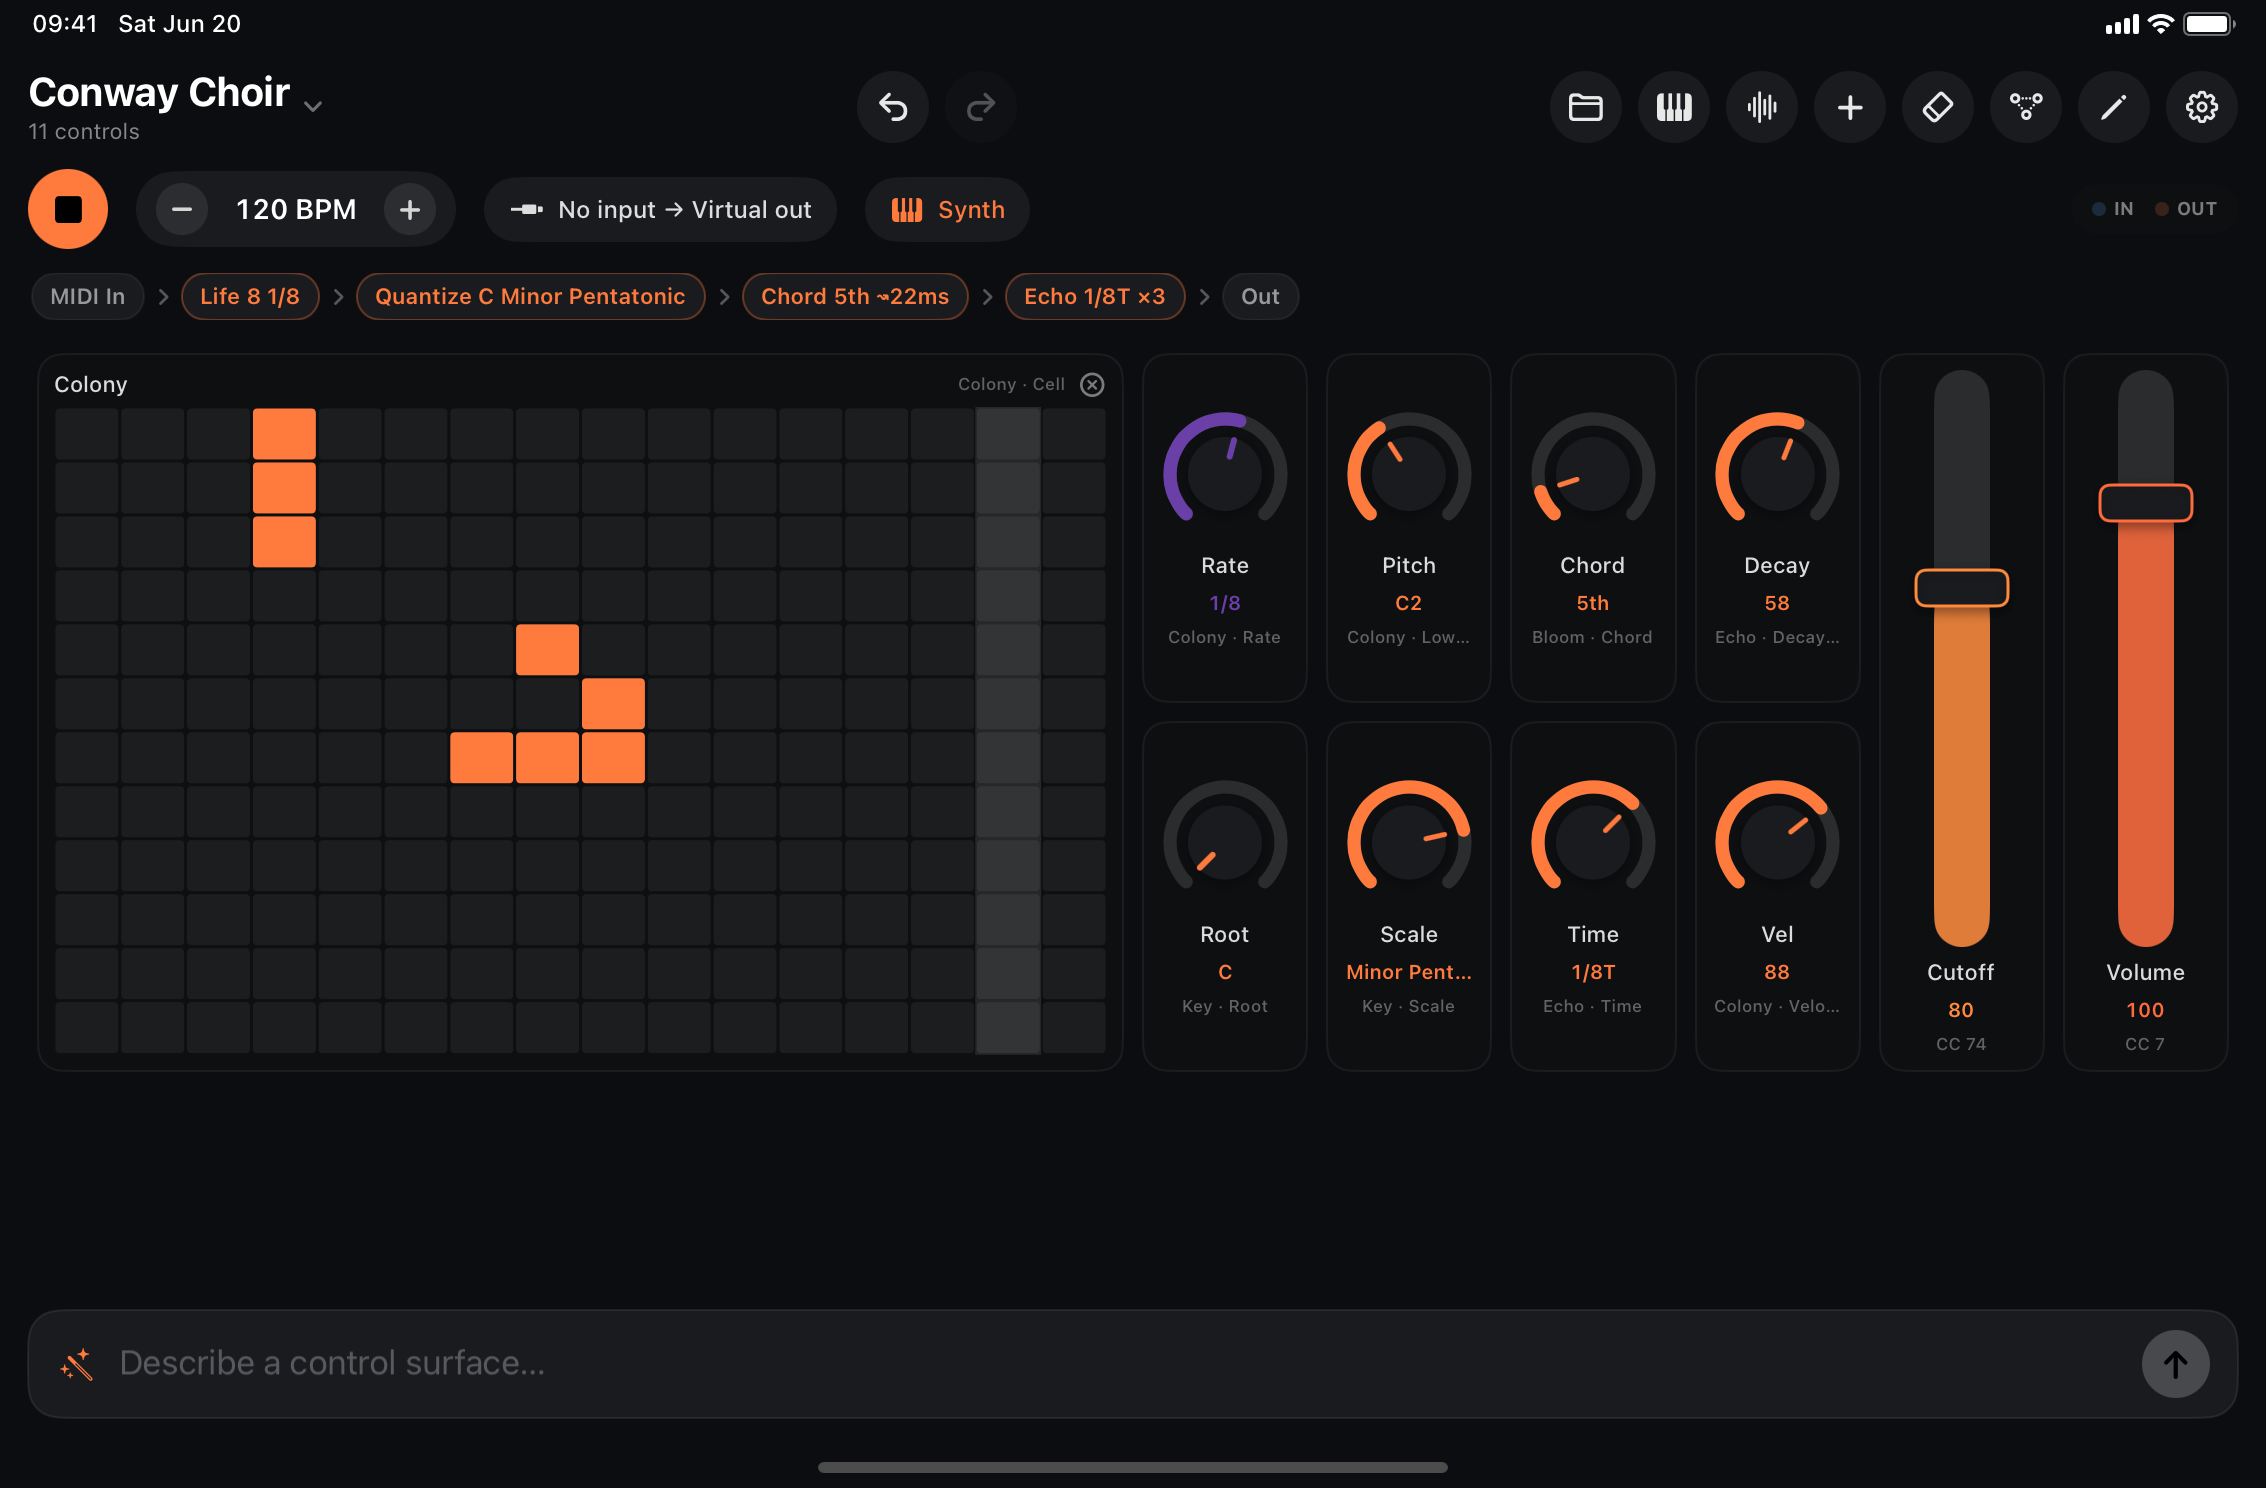Check the battery status icon
2266x1488 pixels.
click(2209, 24)
